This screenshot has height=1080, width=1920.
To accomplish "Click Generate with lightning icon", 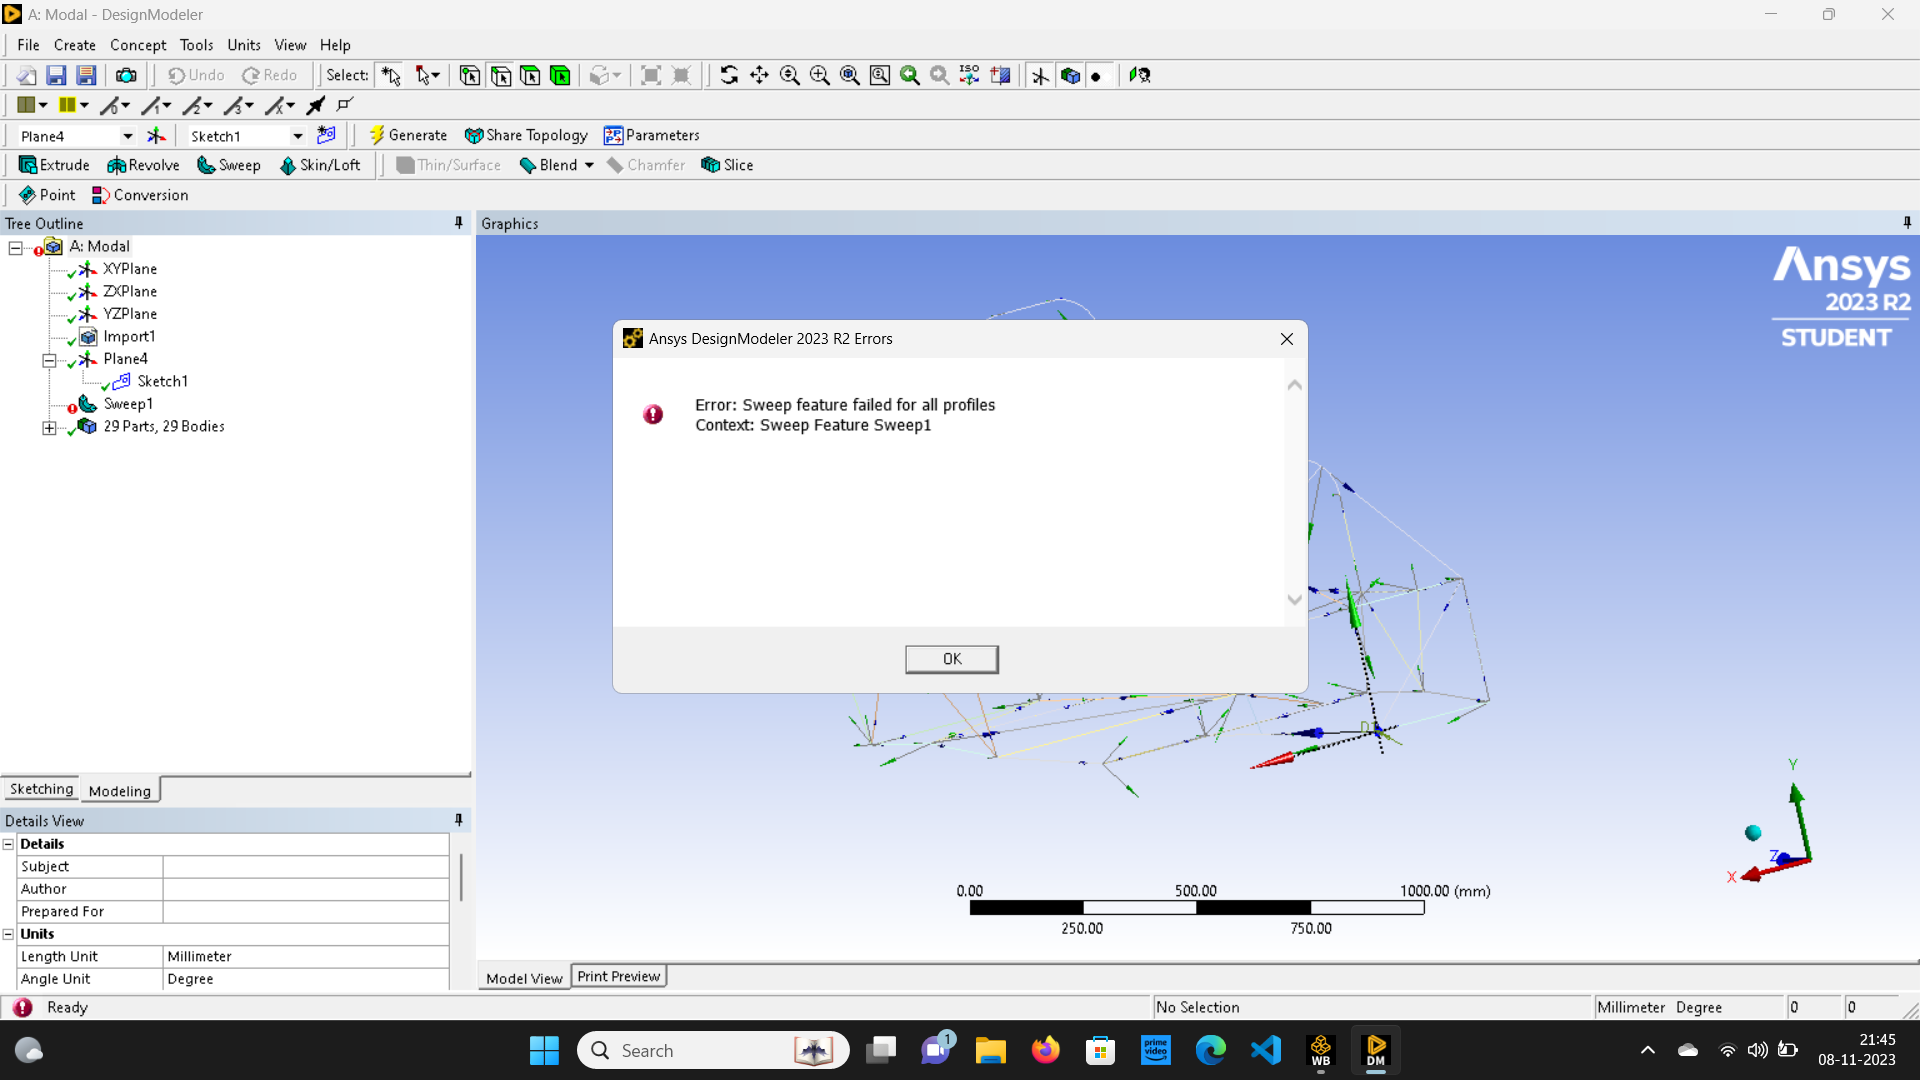I will coord(408,135).
